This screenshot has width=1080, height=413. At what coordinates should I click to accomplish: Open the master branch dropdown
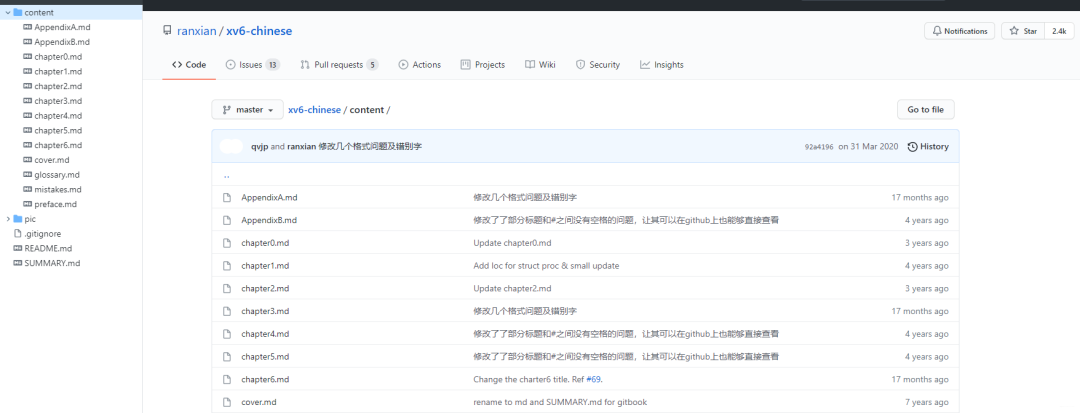coord(247,110)
